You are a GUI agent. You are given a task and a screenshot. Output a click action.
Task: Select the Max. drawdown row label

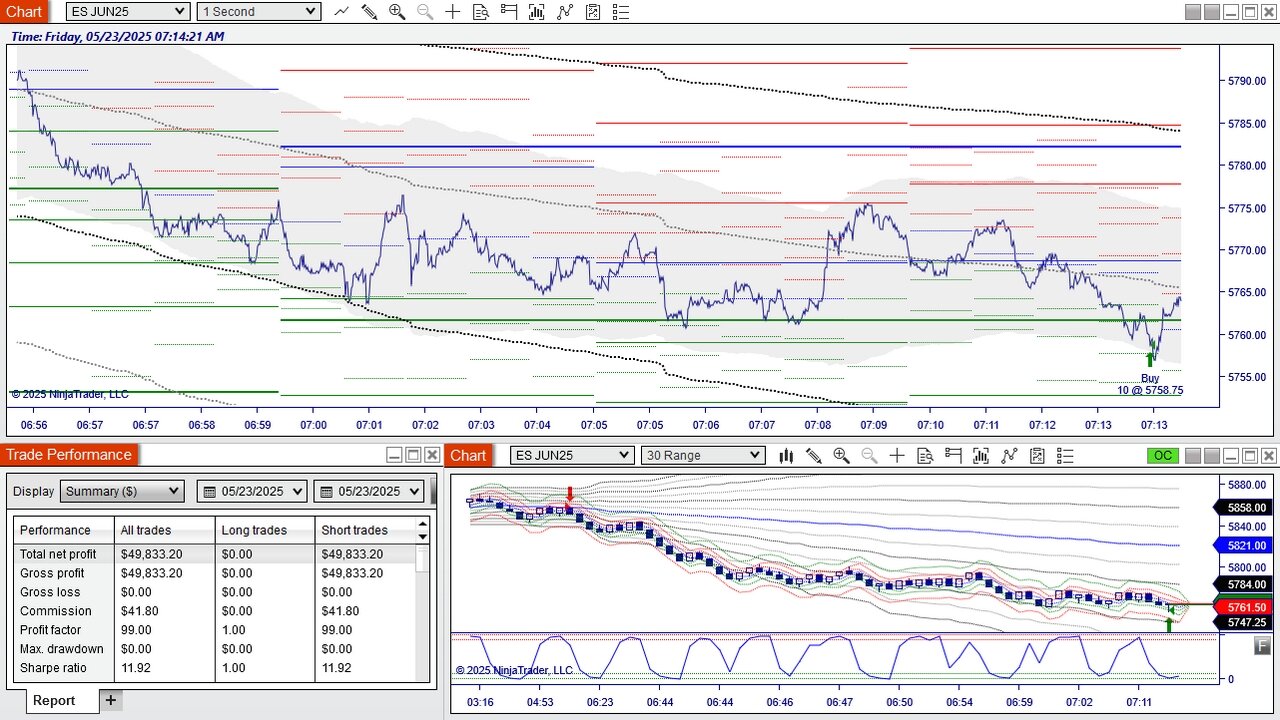tap(62, 649)
